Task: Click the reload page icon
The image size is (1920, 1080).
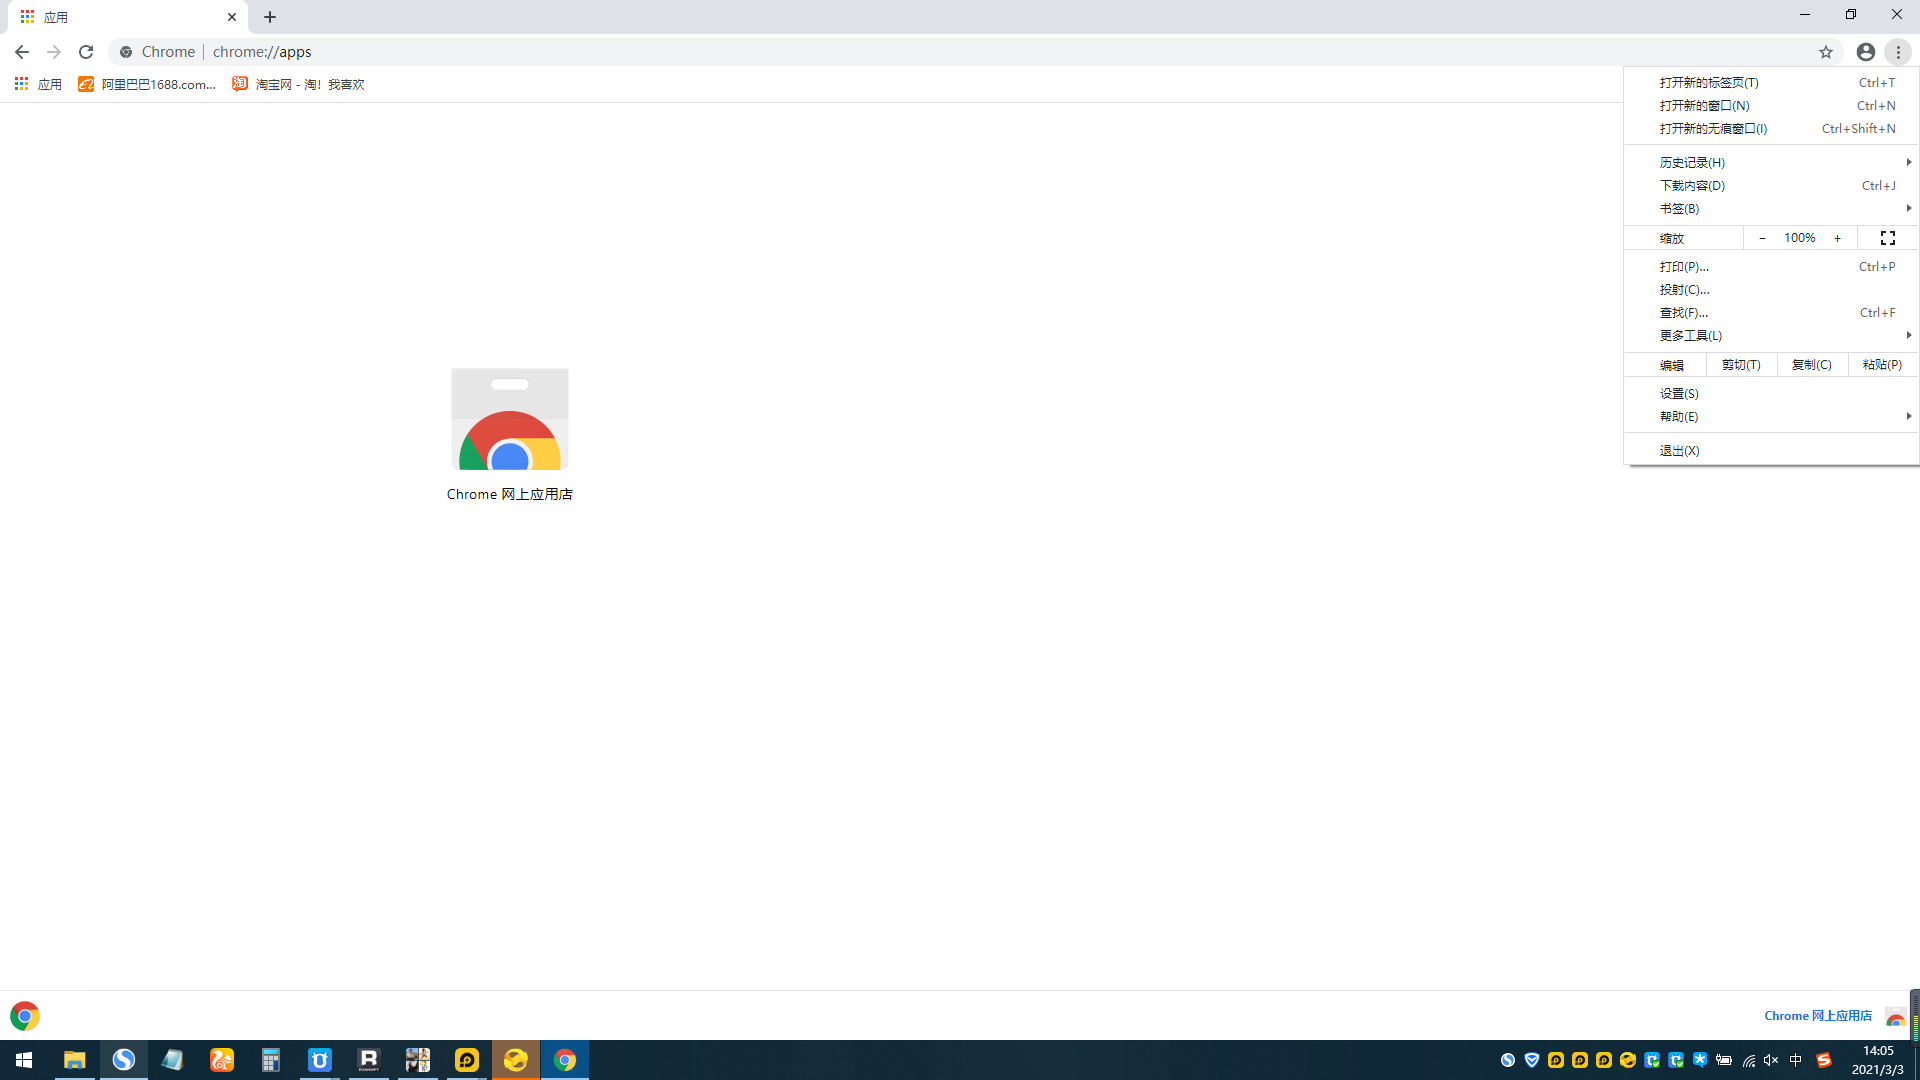Action: (x=86, y=52)
